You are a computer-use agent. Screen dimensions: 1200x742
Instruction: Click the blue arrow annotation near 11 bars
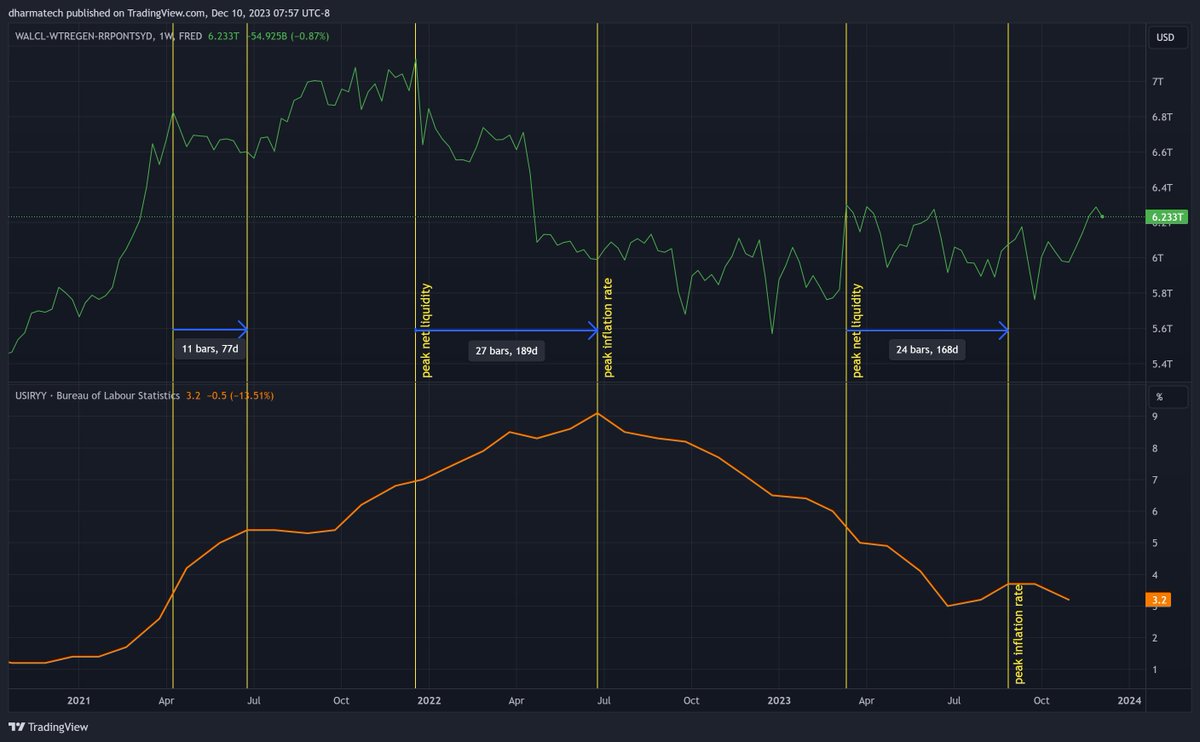pos(210,327)
